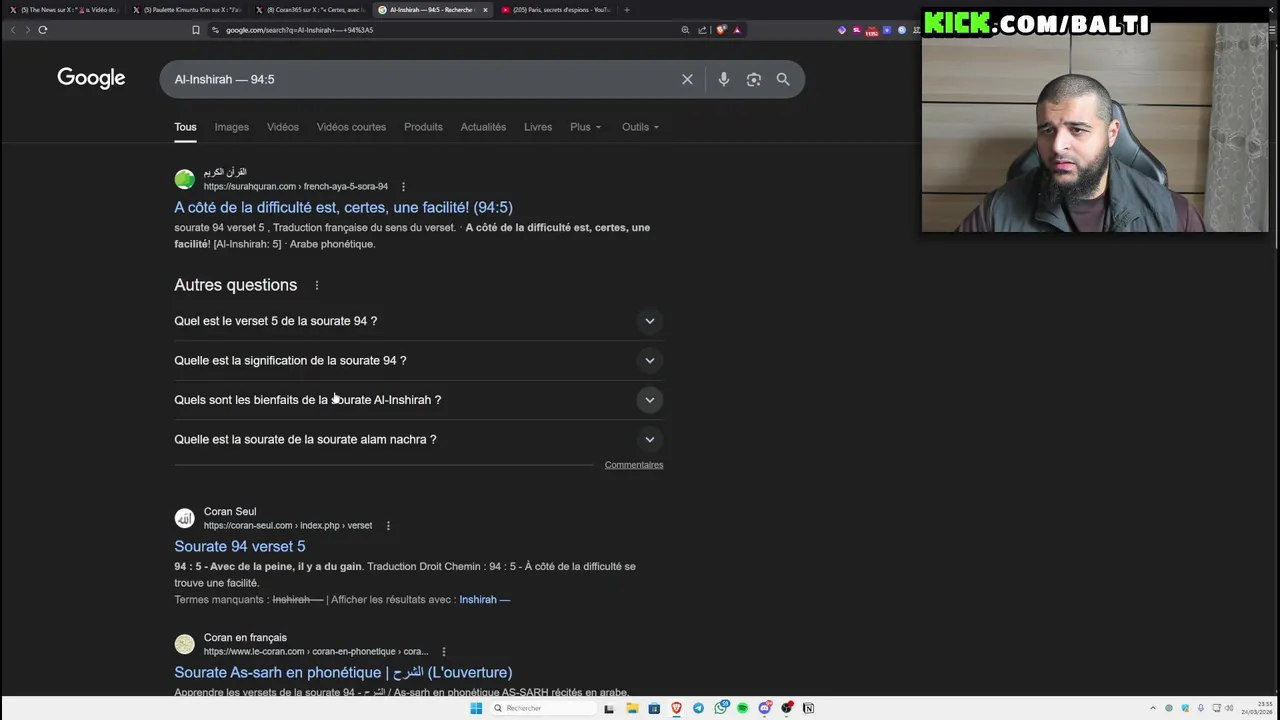Viewport: 1280px width, 720px height.
Task: Switch to Produits search tab
Action: pyautogui.click(x=423, y=127)
